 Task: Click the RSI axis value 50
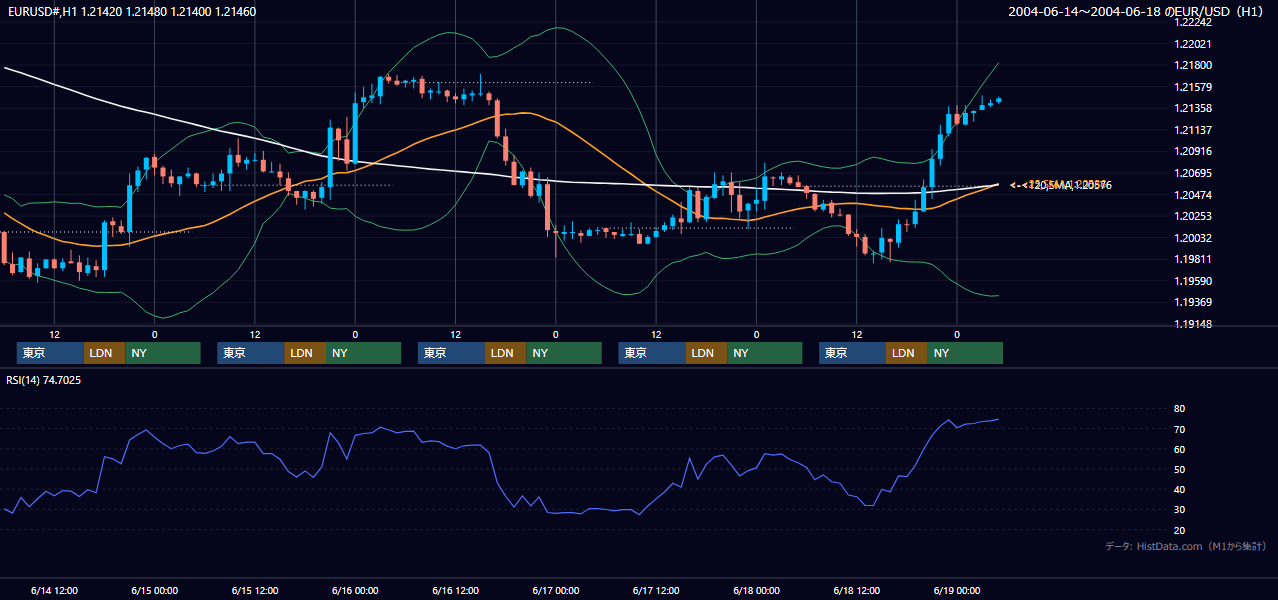pos(1180,470)
